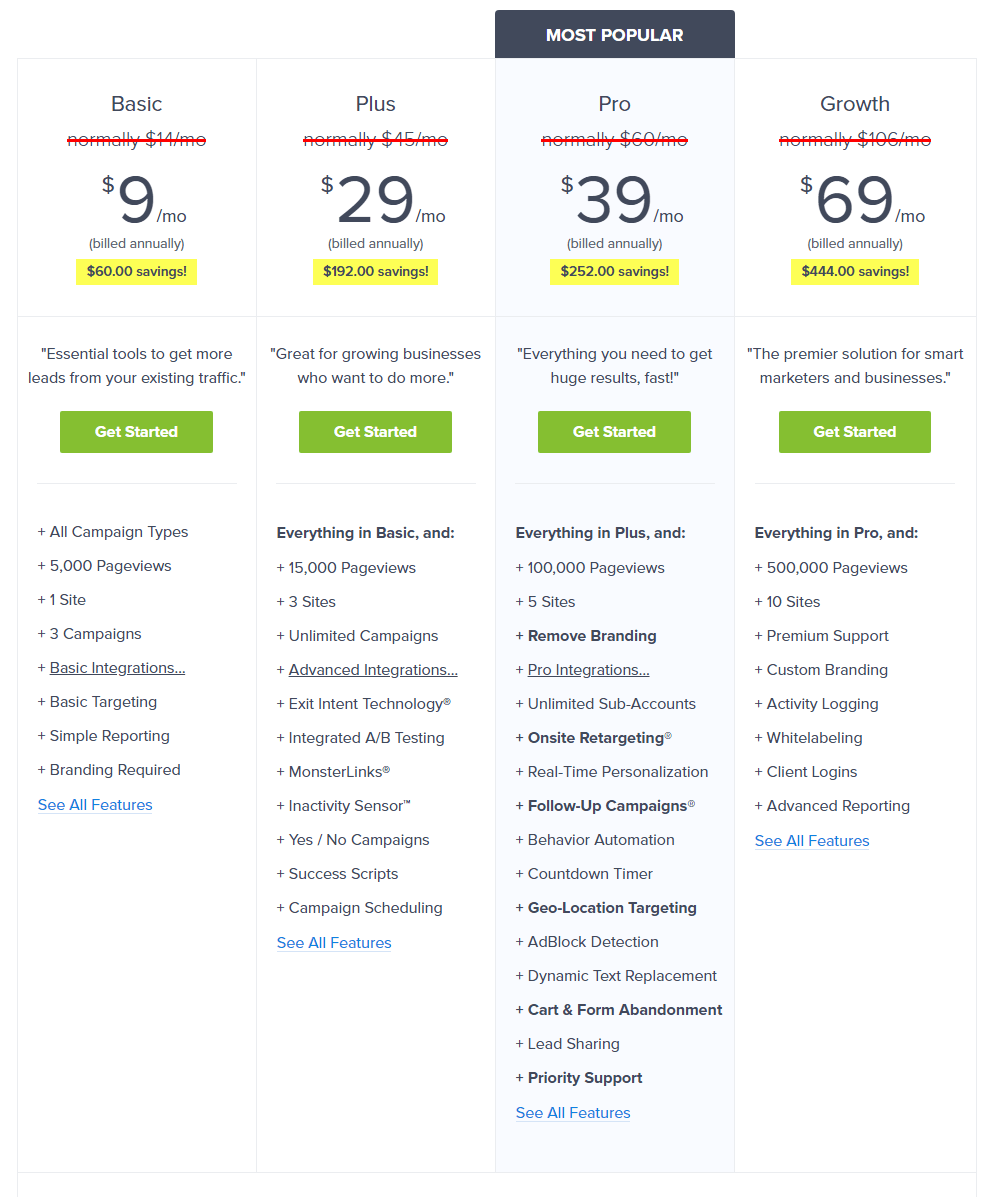Open Basic Integrations link in Basic column
999x1197 pixels.
click(117, 667)
